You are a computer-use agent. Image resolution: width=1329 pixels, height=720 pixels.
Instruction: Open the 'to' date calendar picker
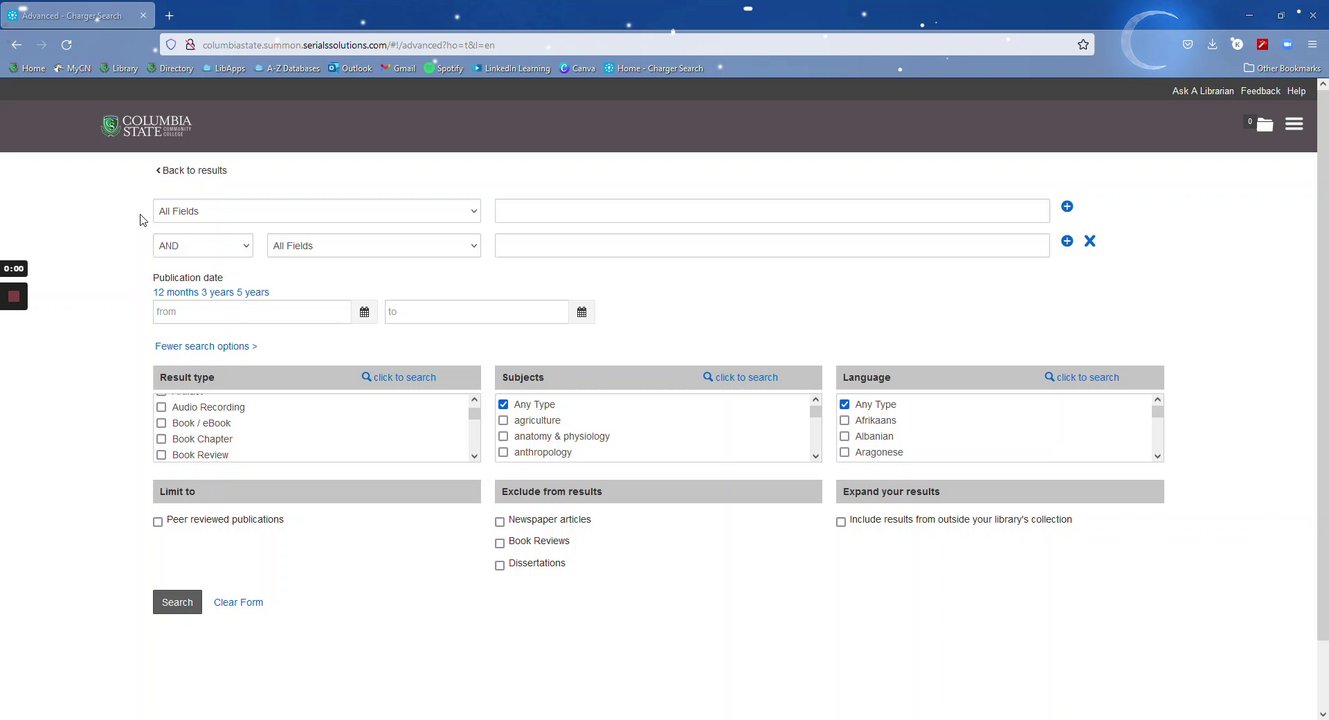click(x=581, y=312)
